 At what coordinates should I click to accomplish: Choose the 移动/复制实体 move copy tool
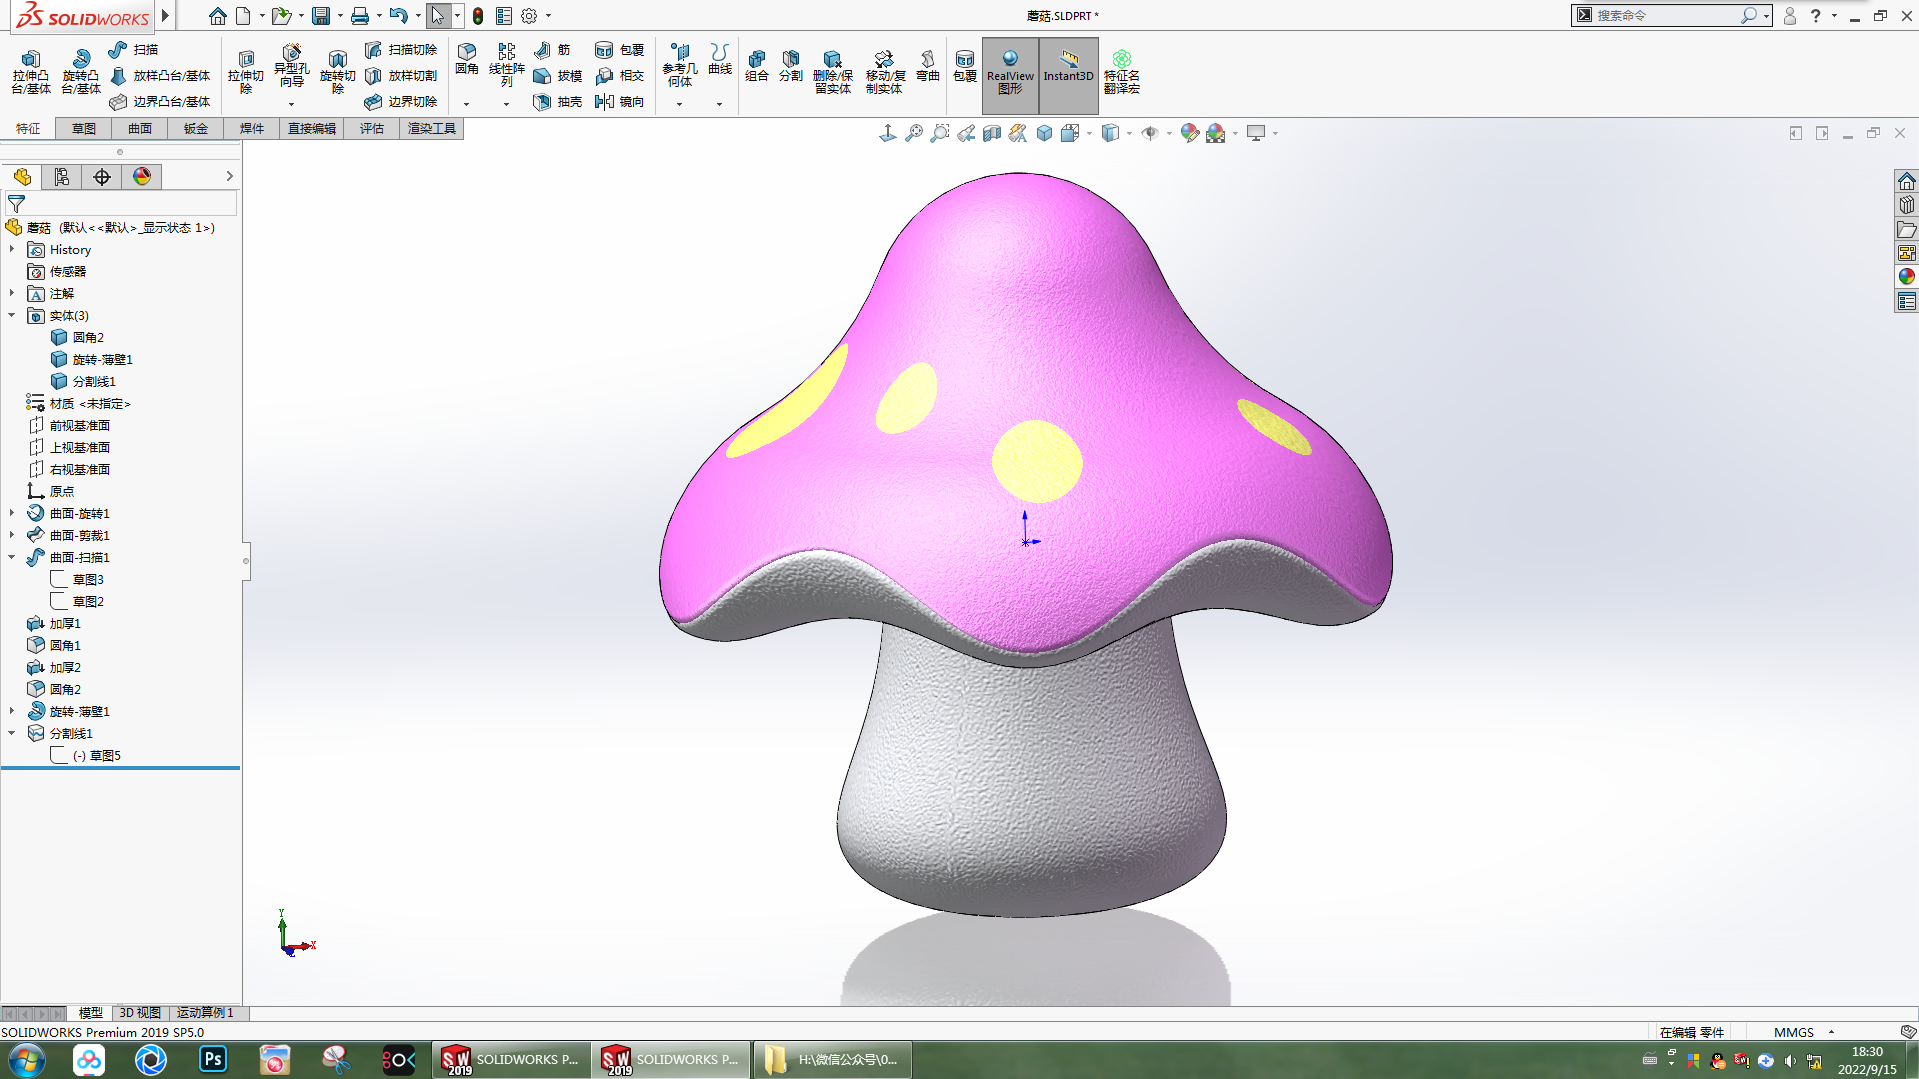pyautogui.click(x=885, y=72)
